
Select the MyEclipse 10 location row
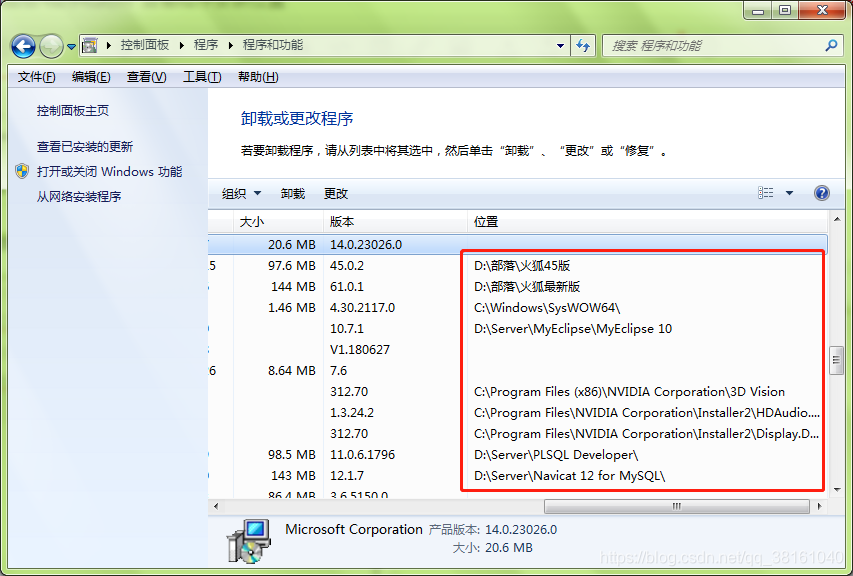click(517, 329)
